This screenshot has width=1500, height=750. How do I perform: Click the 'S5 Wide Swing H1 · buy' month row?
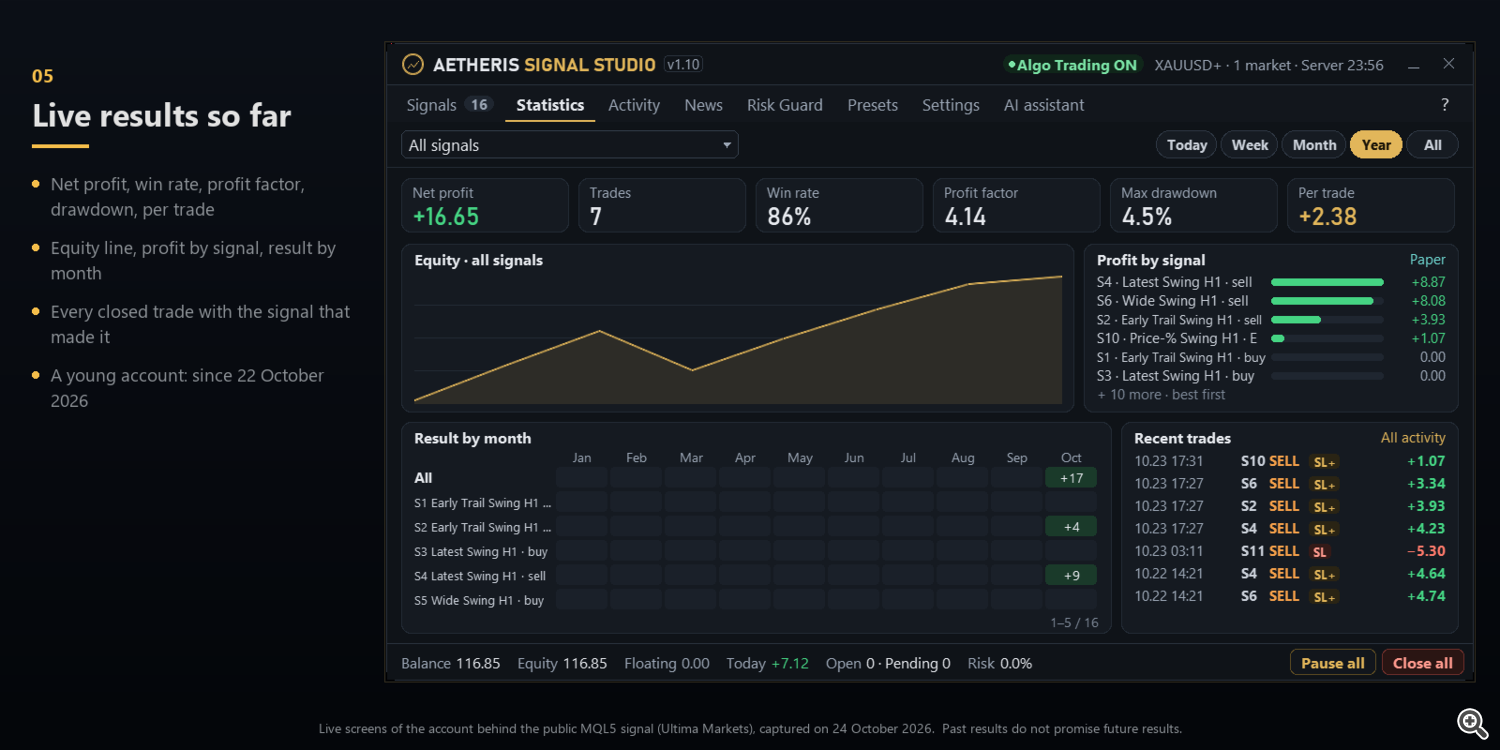(755, 601)
